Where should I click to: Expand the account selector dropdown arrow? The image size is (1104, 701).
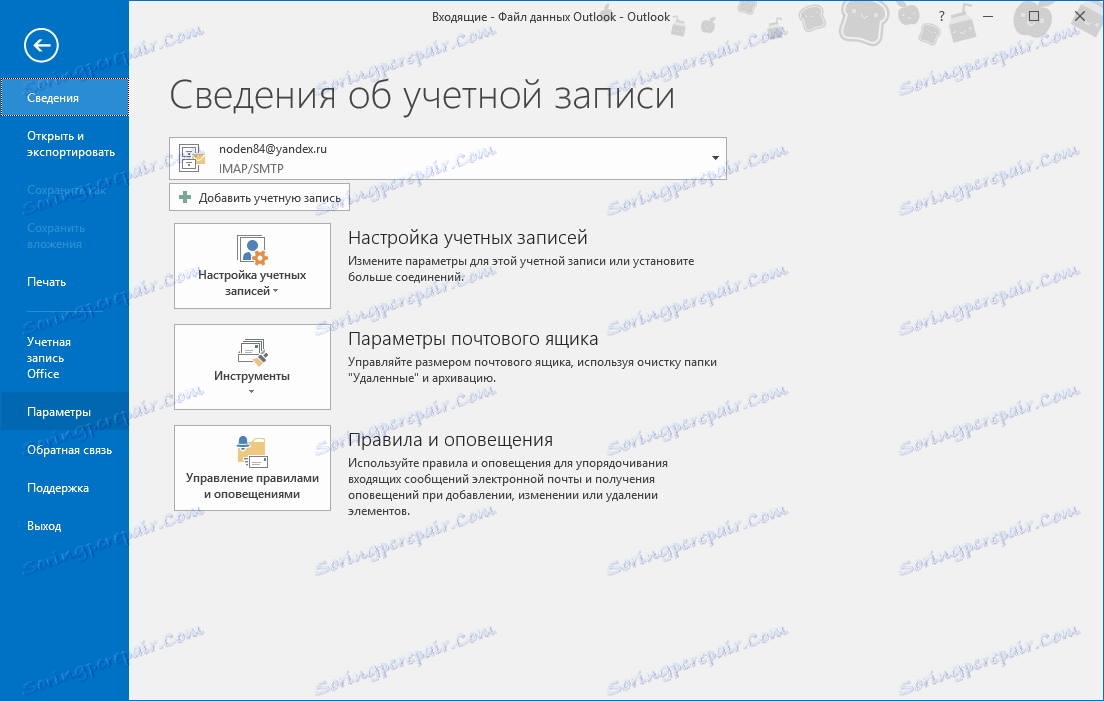(x=715, y=158)
